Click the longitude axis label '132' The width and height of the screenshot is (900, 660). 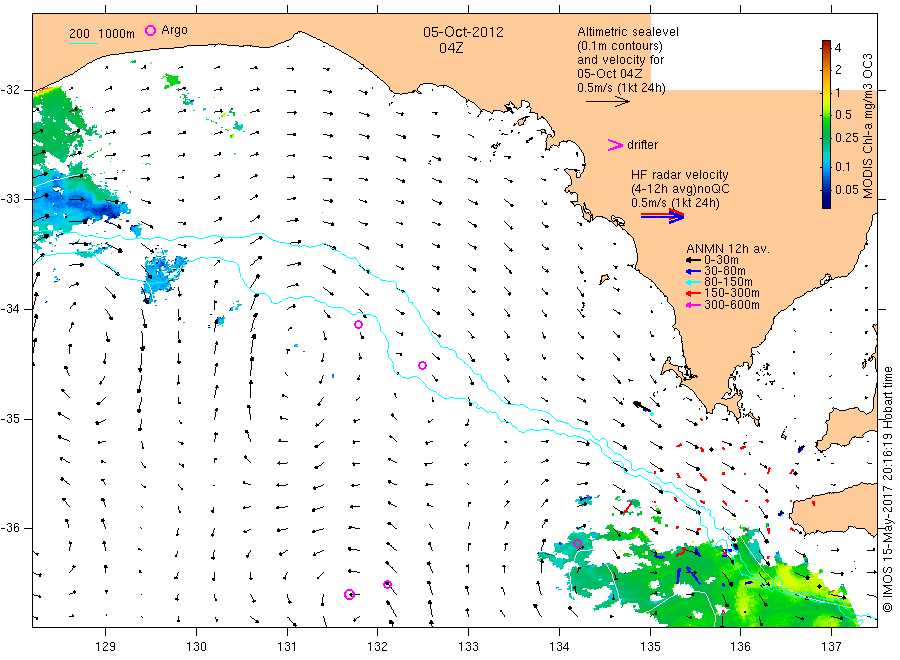click(x=378, y=647)
